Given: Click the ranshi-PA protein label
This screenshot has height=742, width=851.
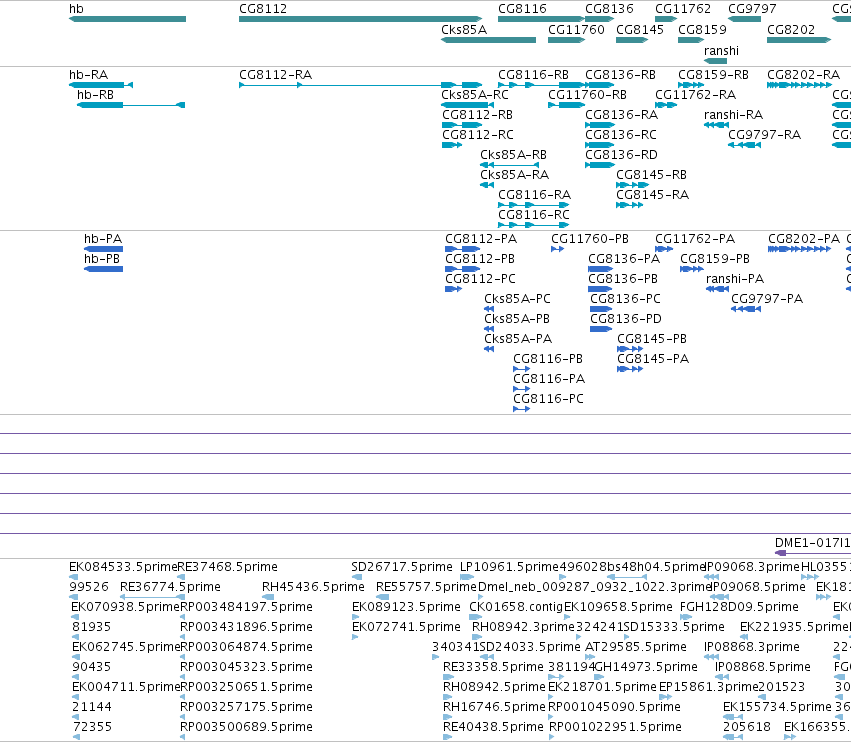Looking at the screenshot, I should [735, 279].
